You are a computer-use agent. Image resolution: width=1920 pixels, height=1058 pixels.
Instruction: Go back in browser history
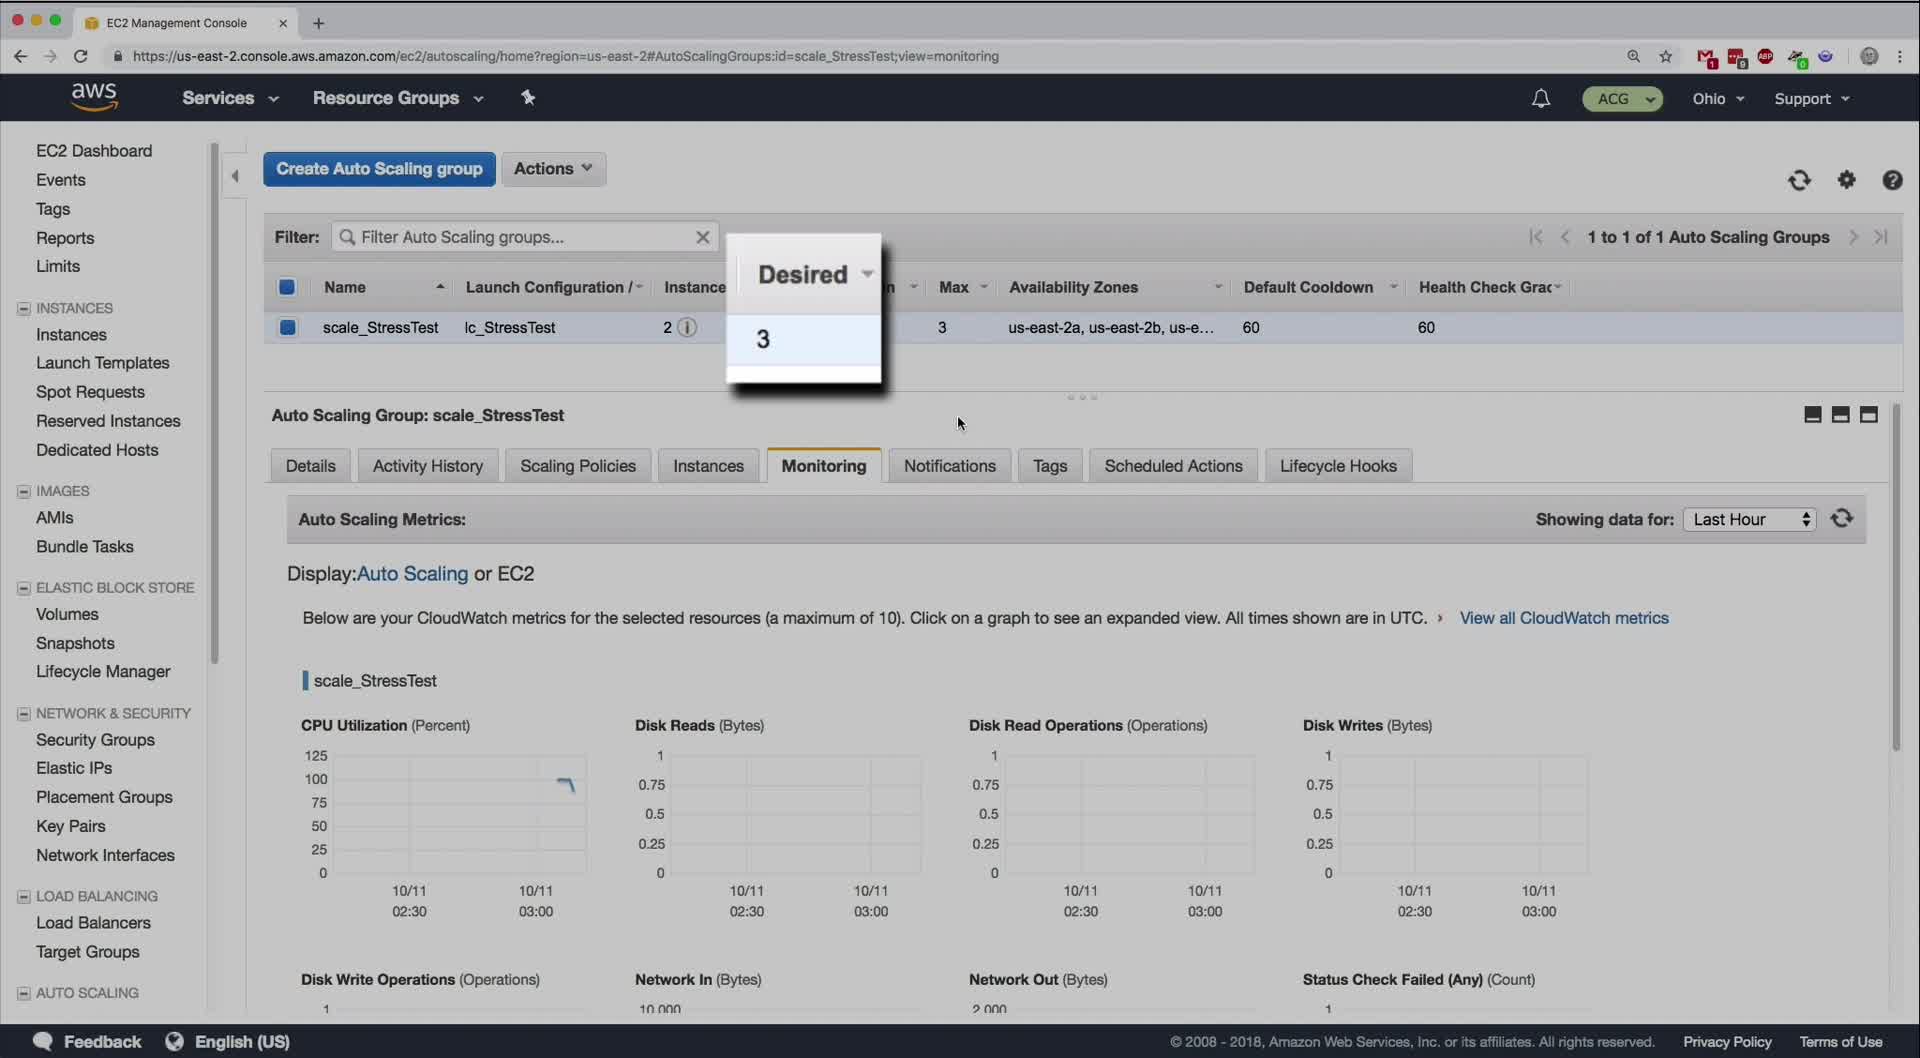(21, 56)
